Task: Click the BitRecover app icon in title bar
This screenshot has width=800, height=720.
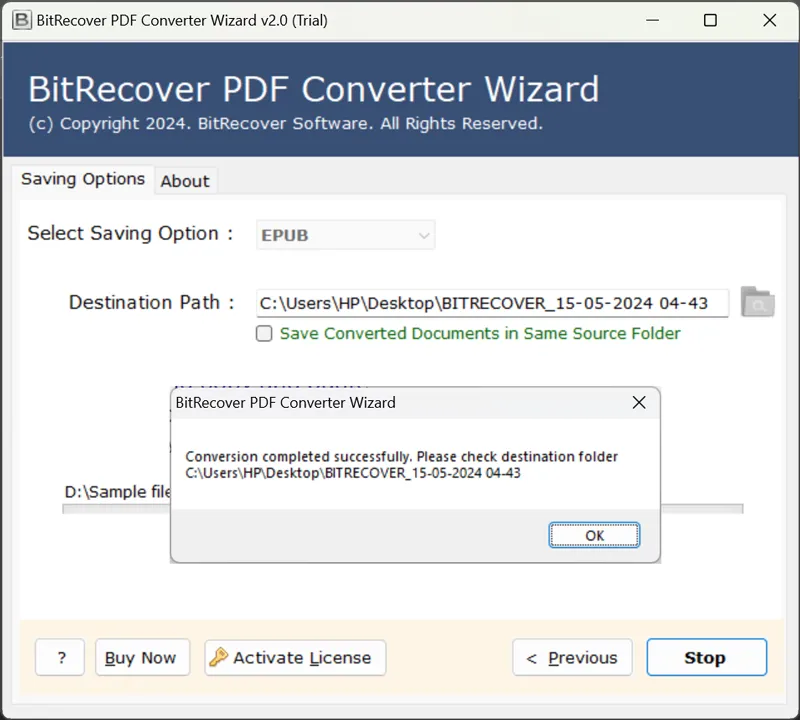Action: point(19,20)
